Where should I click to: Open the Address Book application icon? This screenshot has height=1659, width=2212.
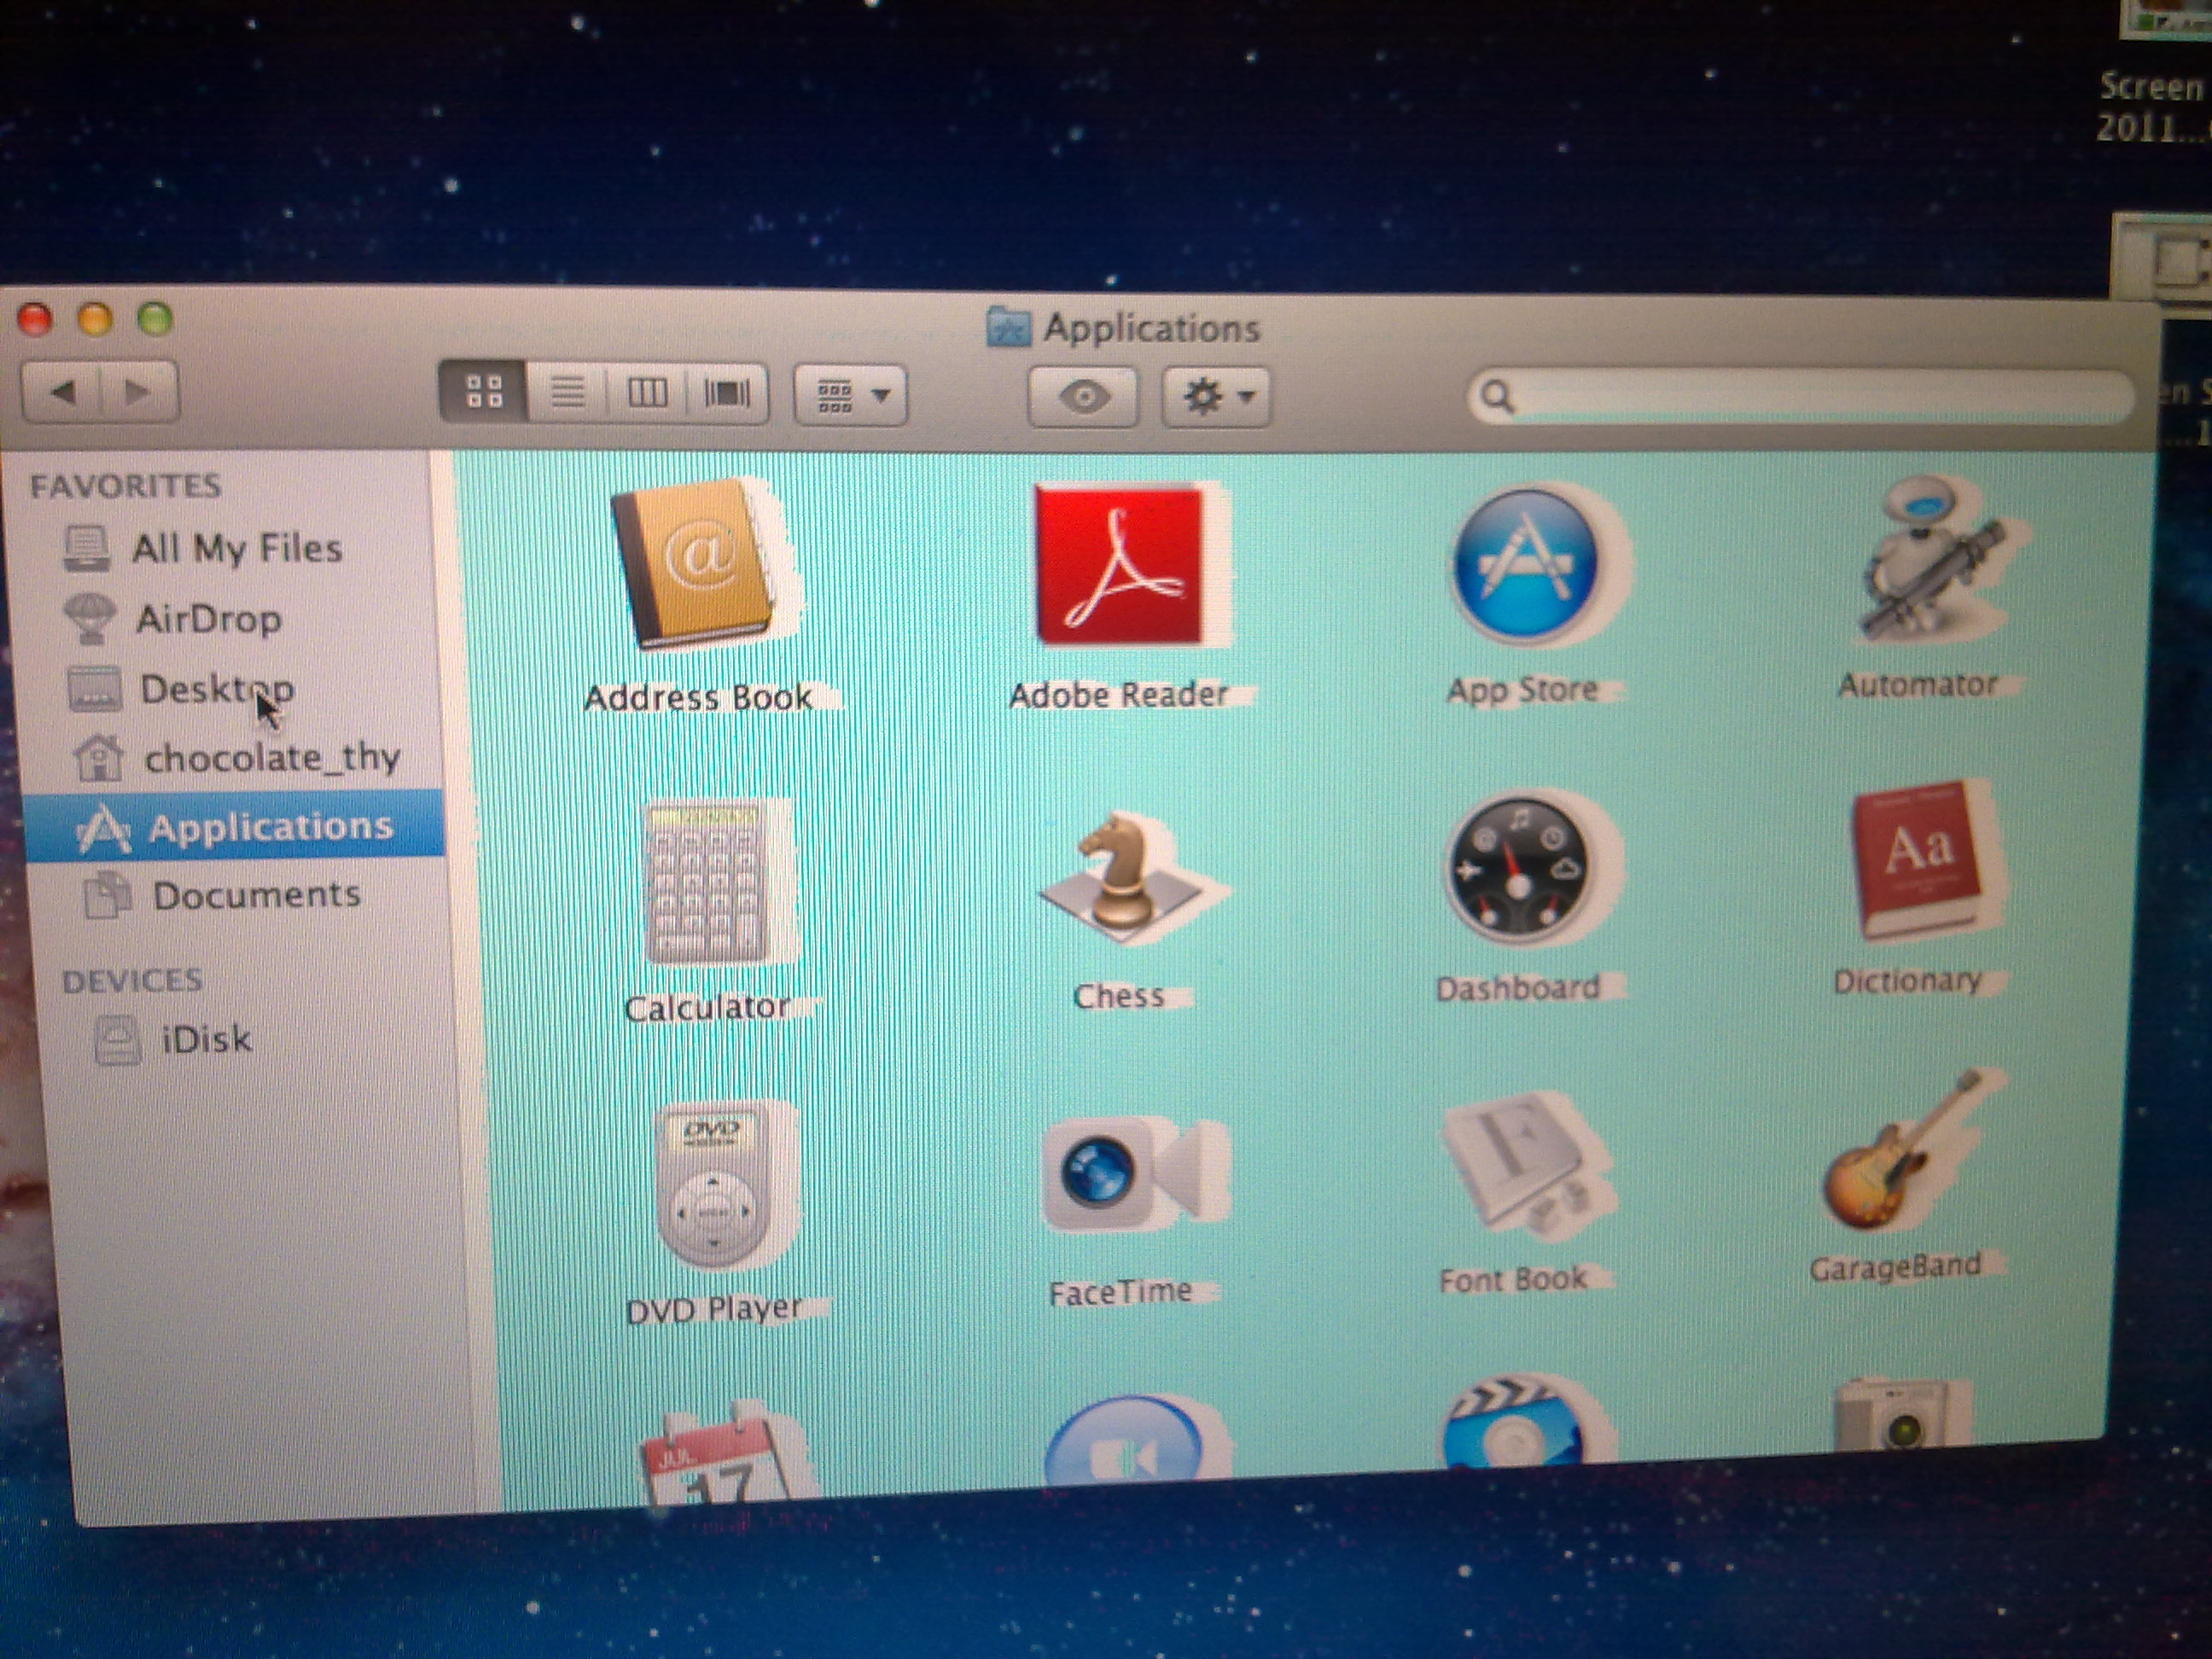(x=698, y=563)
